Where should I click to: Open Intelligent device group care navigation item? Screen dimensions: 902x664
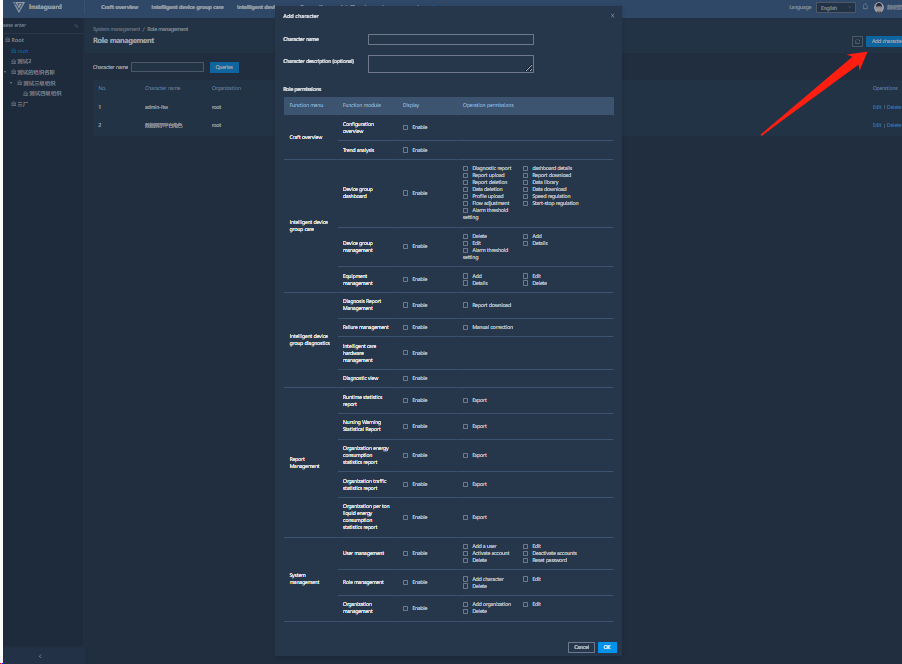(188, 7)
